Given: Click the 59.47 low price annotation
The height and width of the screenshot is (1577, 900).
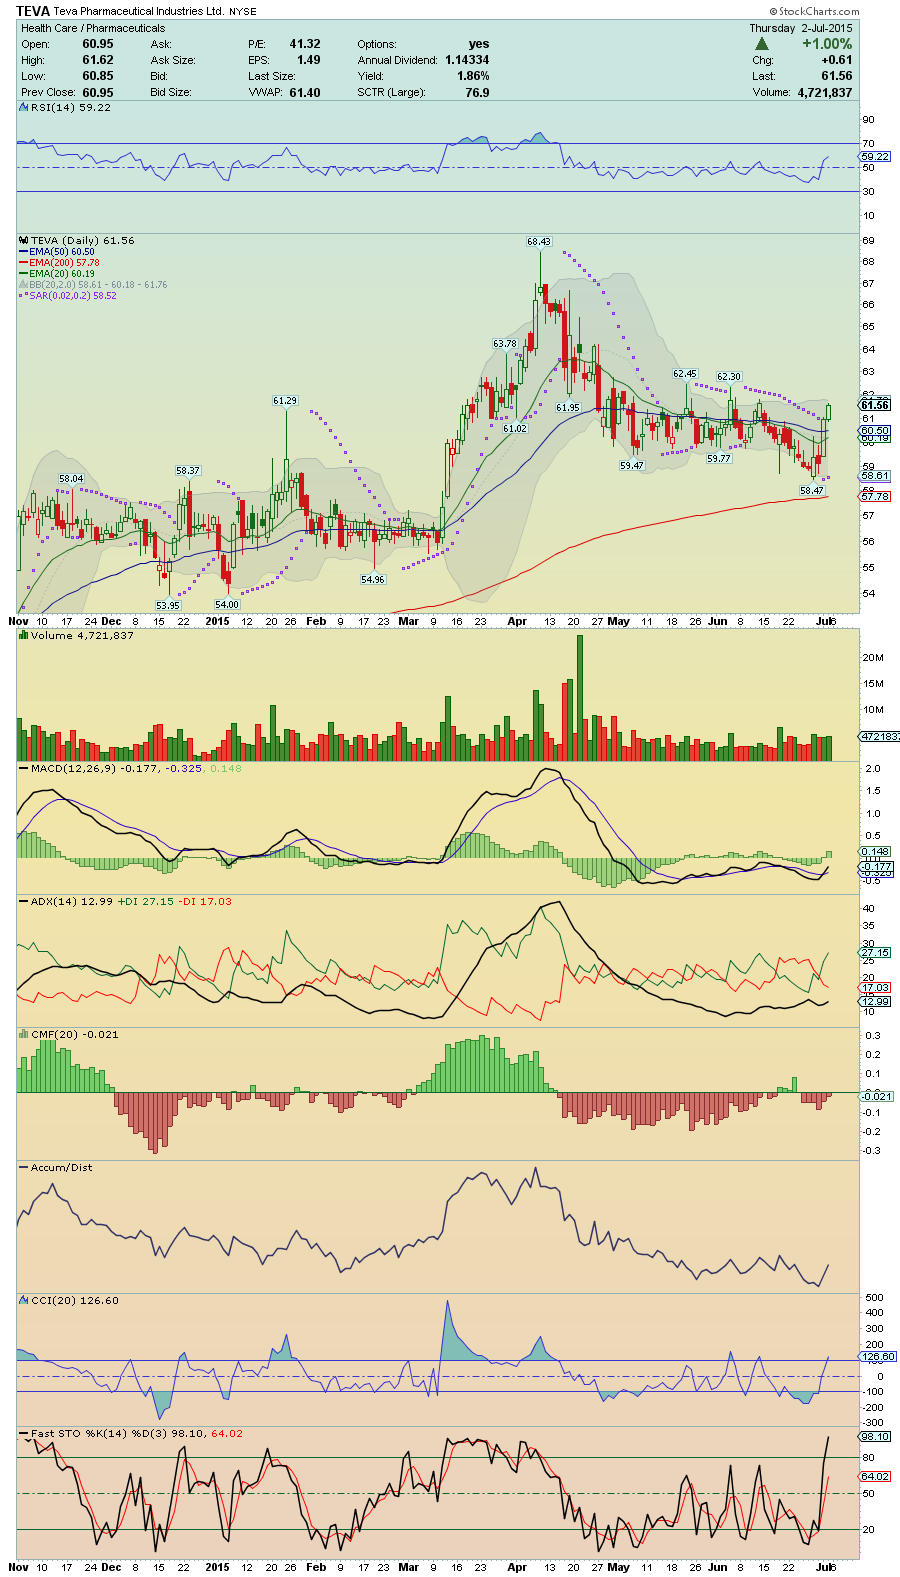Looking at the screenshot, I should [632, 466].
